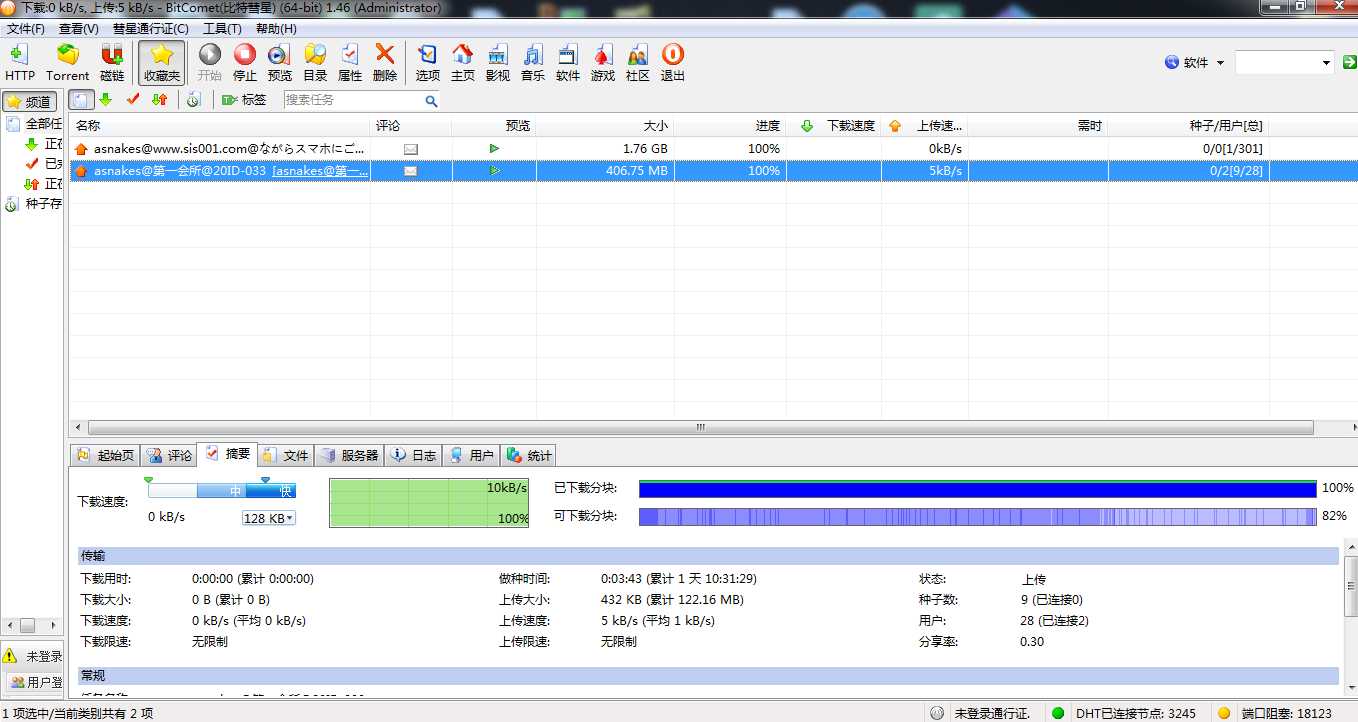The width and height of the screenshot is (1358, 722).
Task: Open the asnakes@第一 link in selected row
Action: point(321,171)
